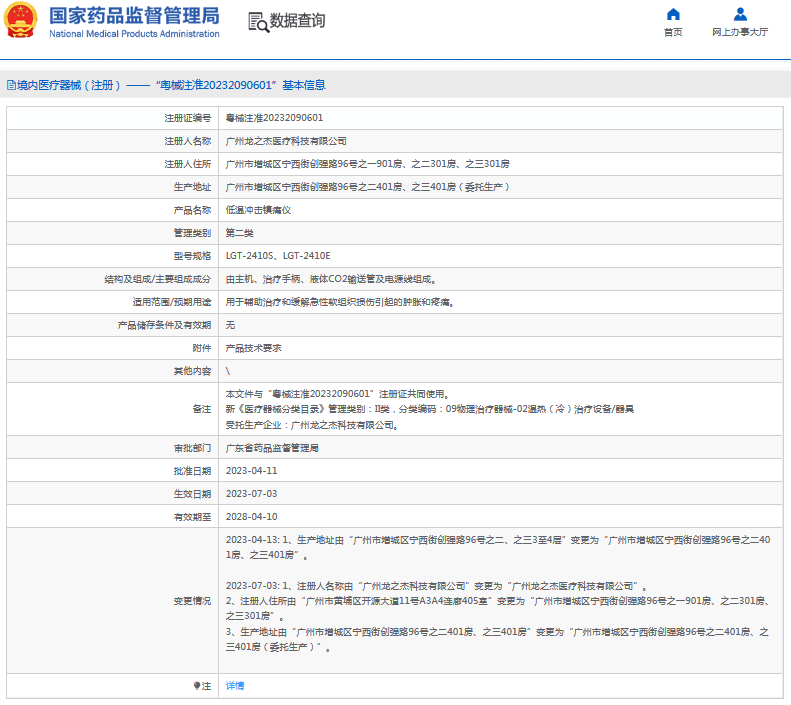791x705 pixels.
Task: Select registration number 粤械注准20232090601 value
Action: (x=274, y=118)
